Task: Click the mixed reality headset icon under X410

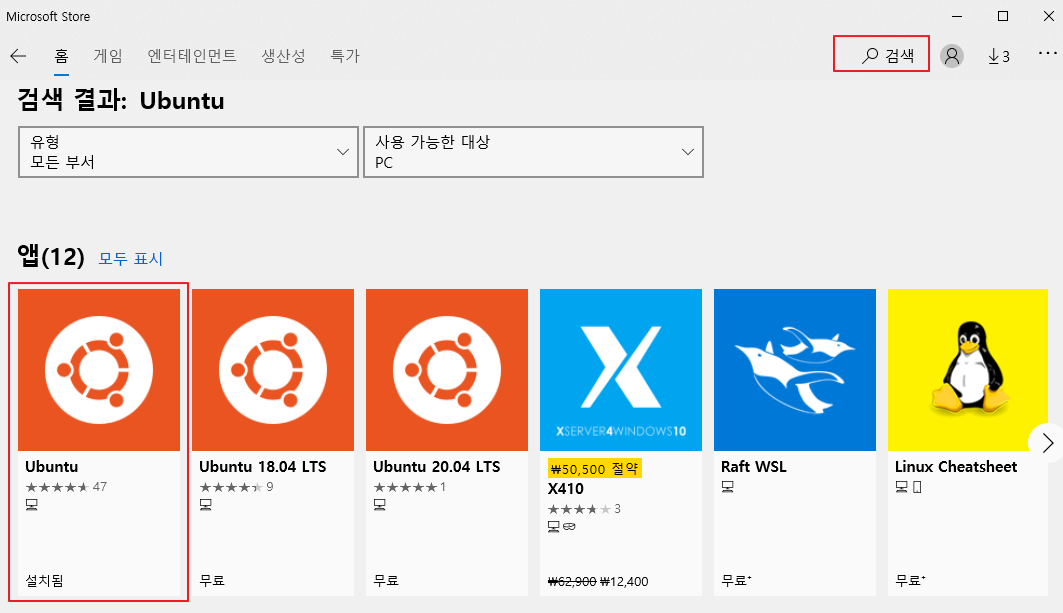Action: coord(569,526)
